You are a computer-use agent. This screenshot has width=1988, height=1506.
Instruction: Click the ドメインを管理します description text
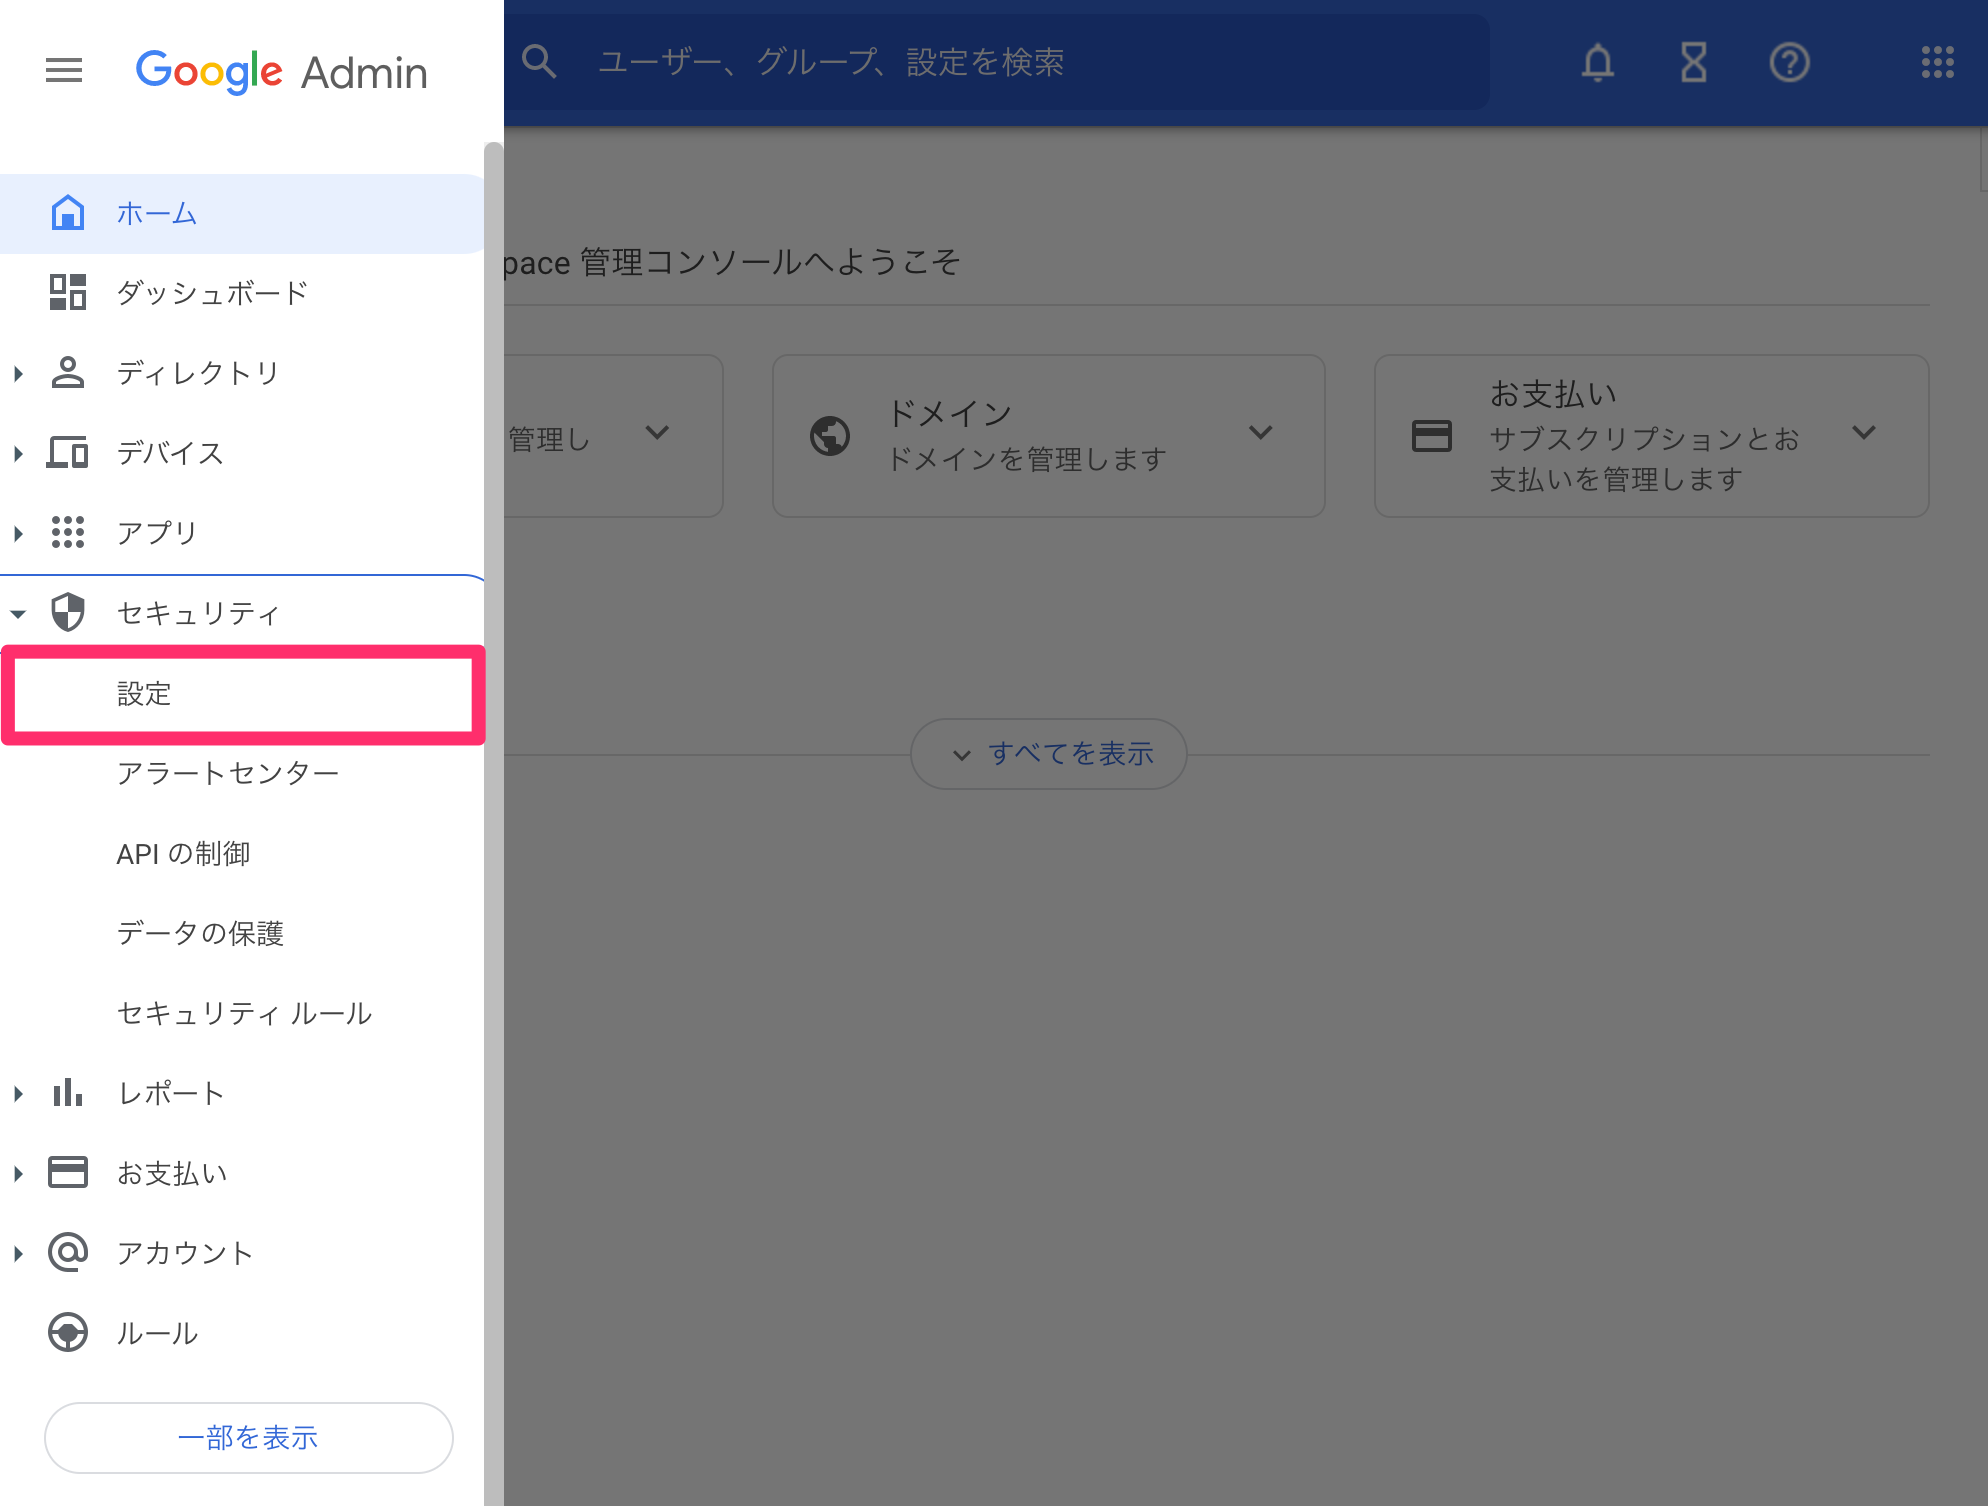coord(1027,459)
